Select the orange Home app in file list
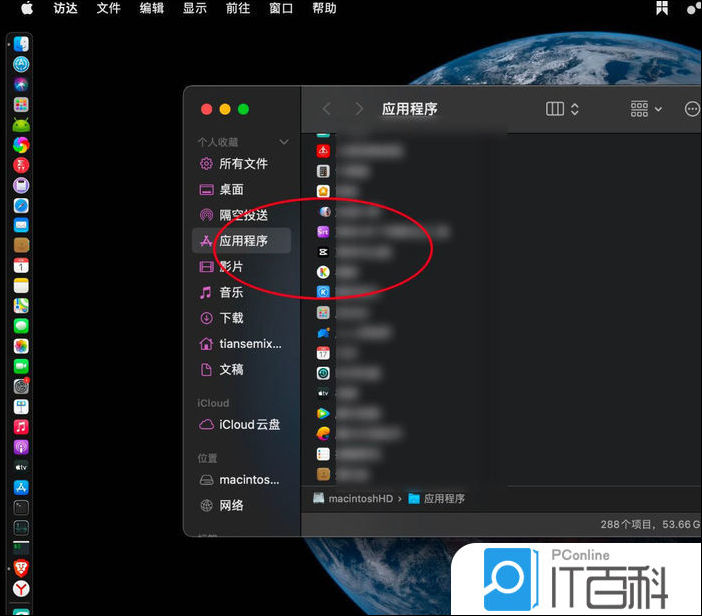Viewport: 702px width, 616px height. tap(323, 191)
